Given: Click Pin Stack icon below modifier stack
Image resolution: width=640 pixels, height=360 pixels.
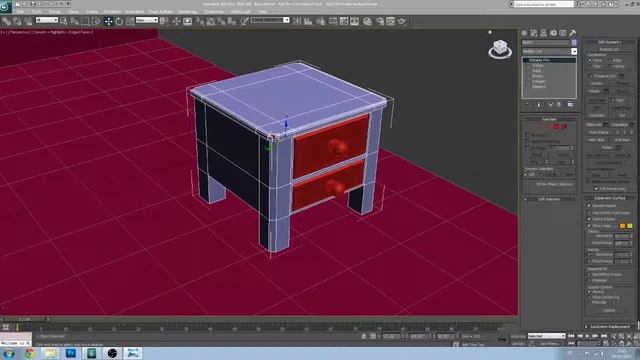Looking at the screenshot, I should click(527, 104).
